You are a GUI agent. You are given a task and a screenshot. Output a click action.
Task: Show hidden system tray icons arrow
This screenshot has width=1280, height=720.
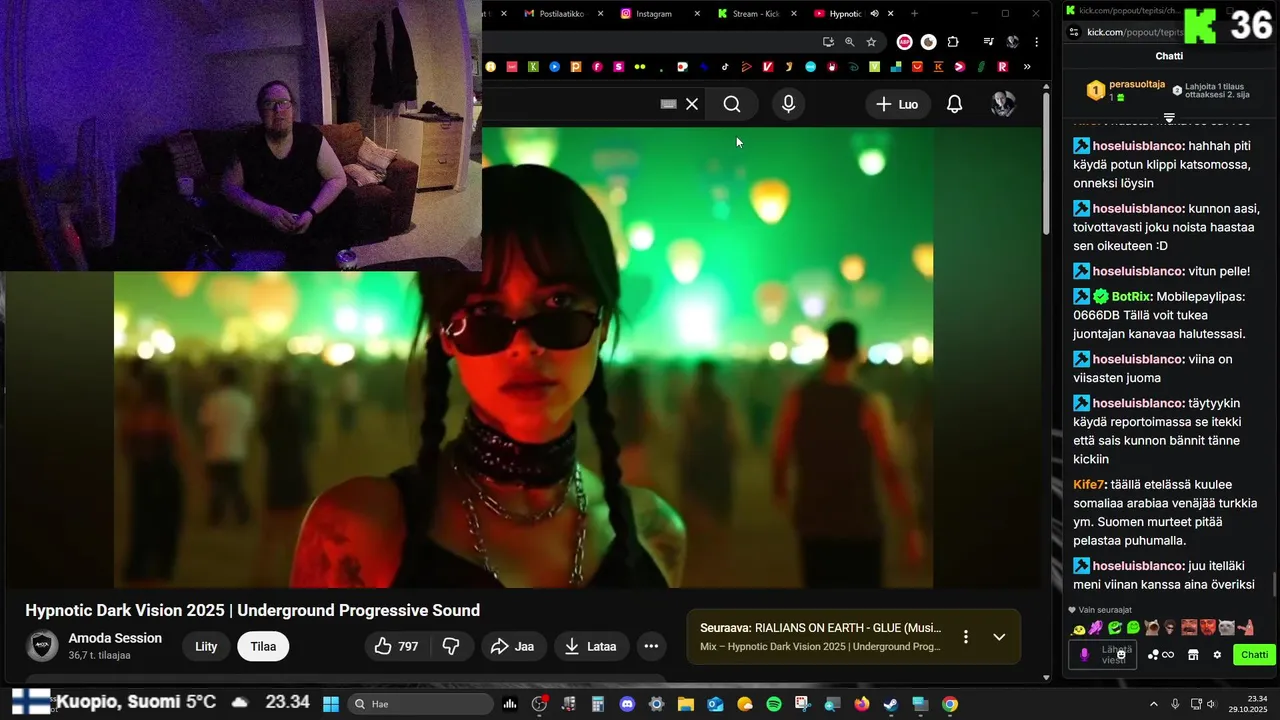(x=1153, y=704)
